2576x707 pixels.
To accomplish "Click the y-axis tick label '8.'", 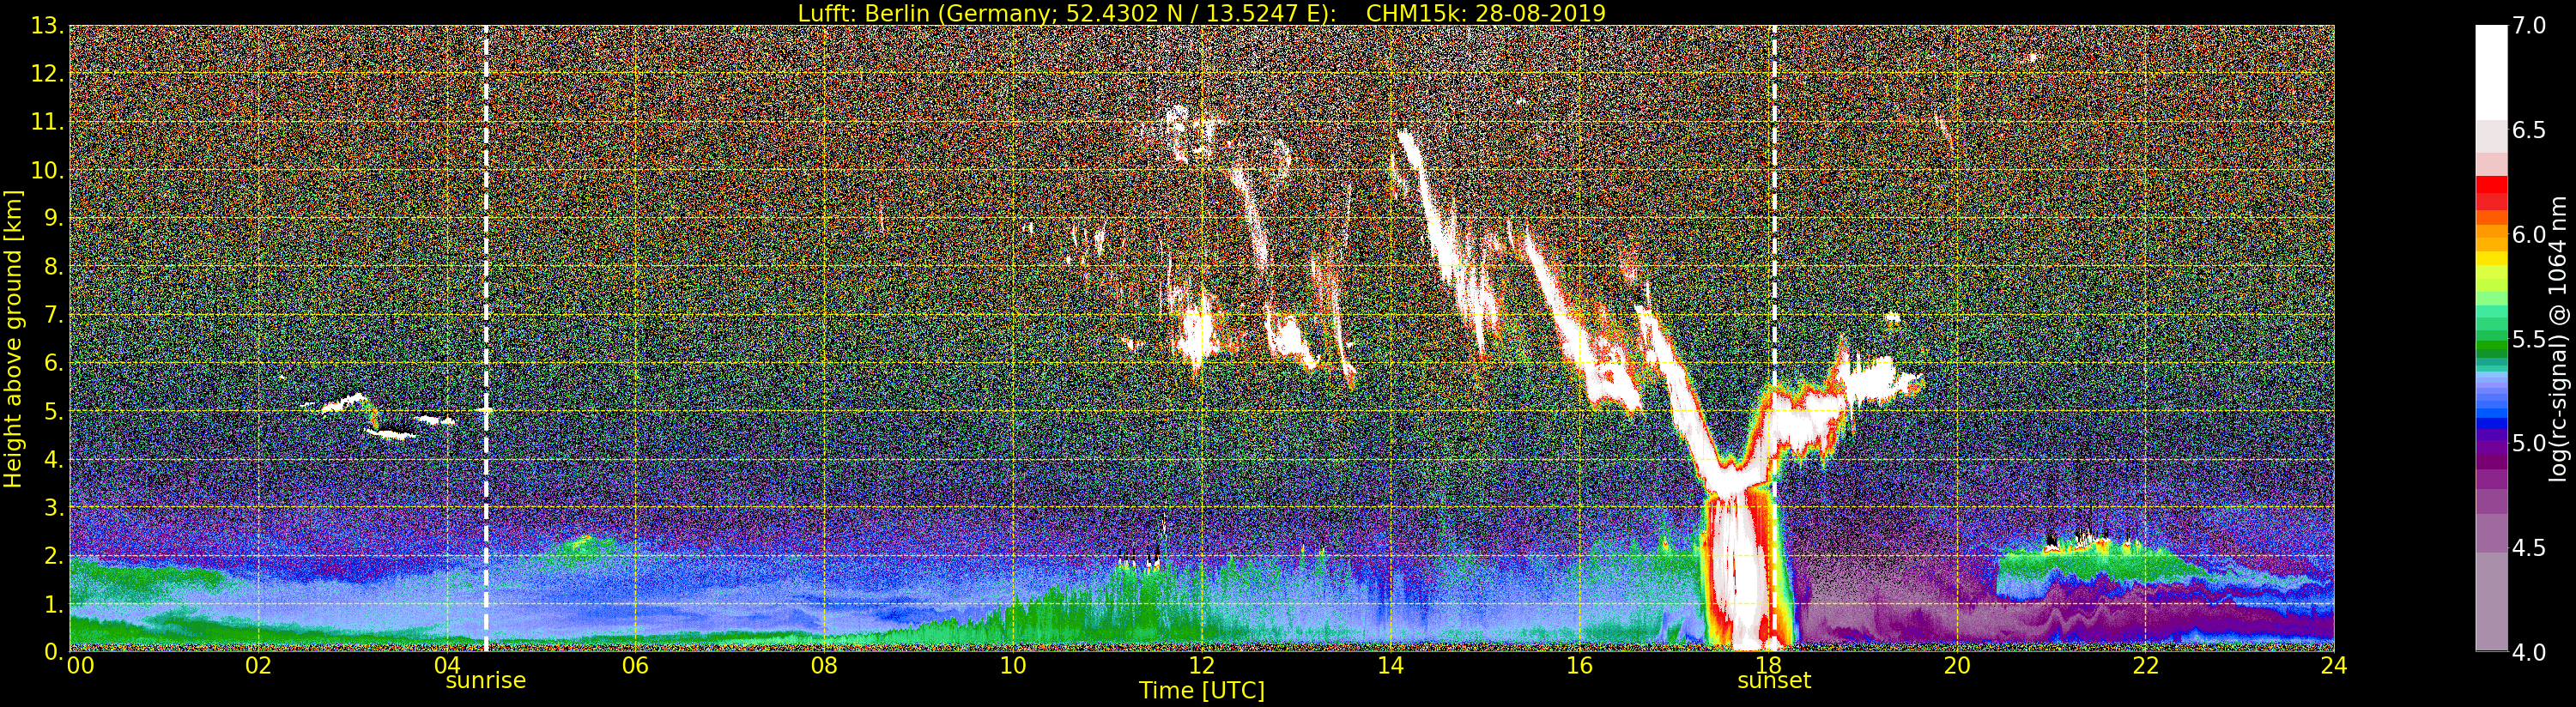I will pyautogui.click(x=52, y=267).
